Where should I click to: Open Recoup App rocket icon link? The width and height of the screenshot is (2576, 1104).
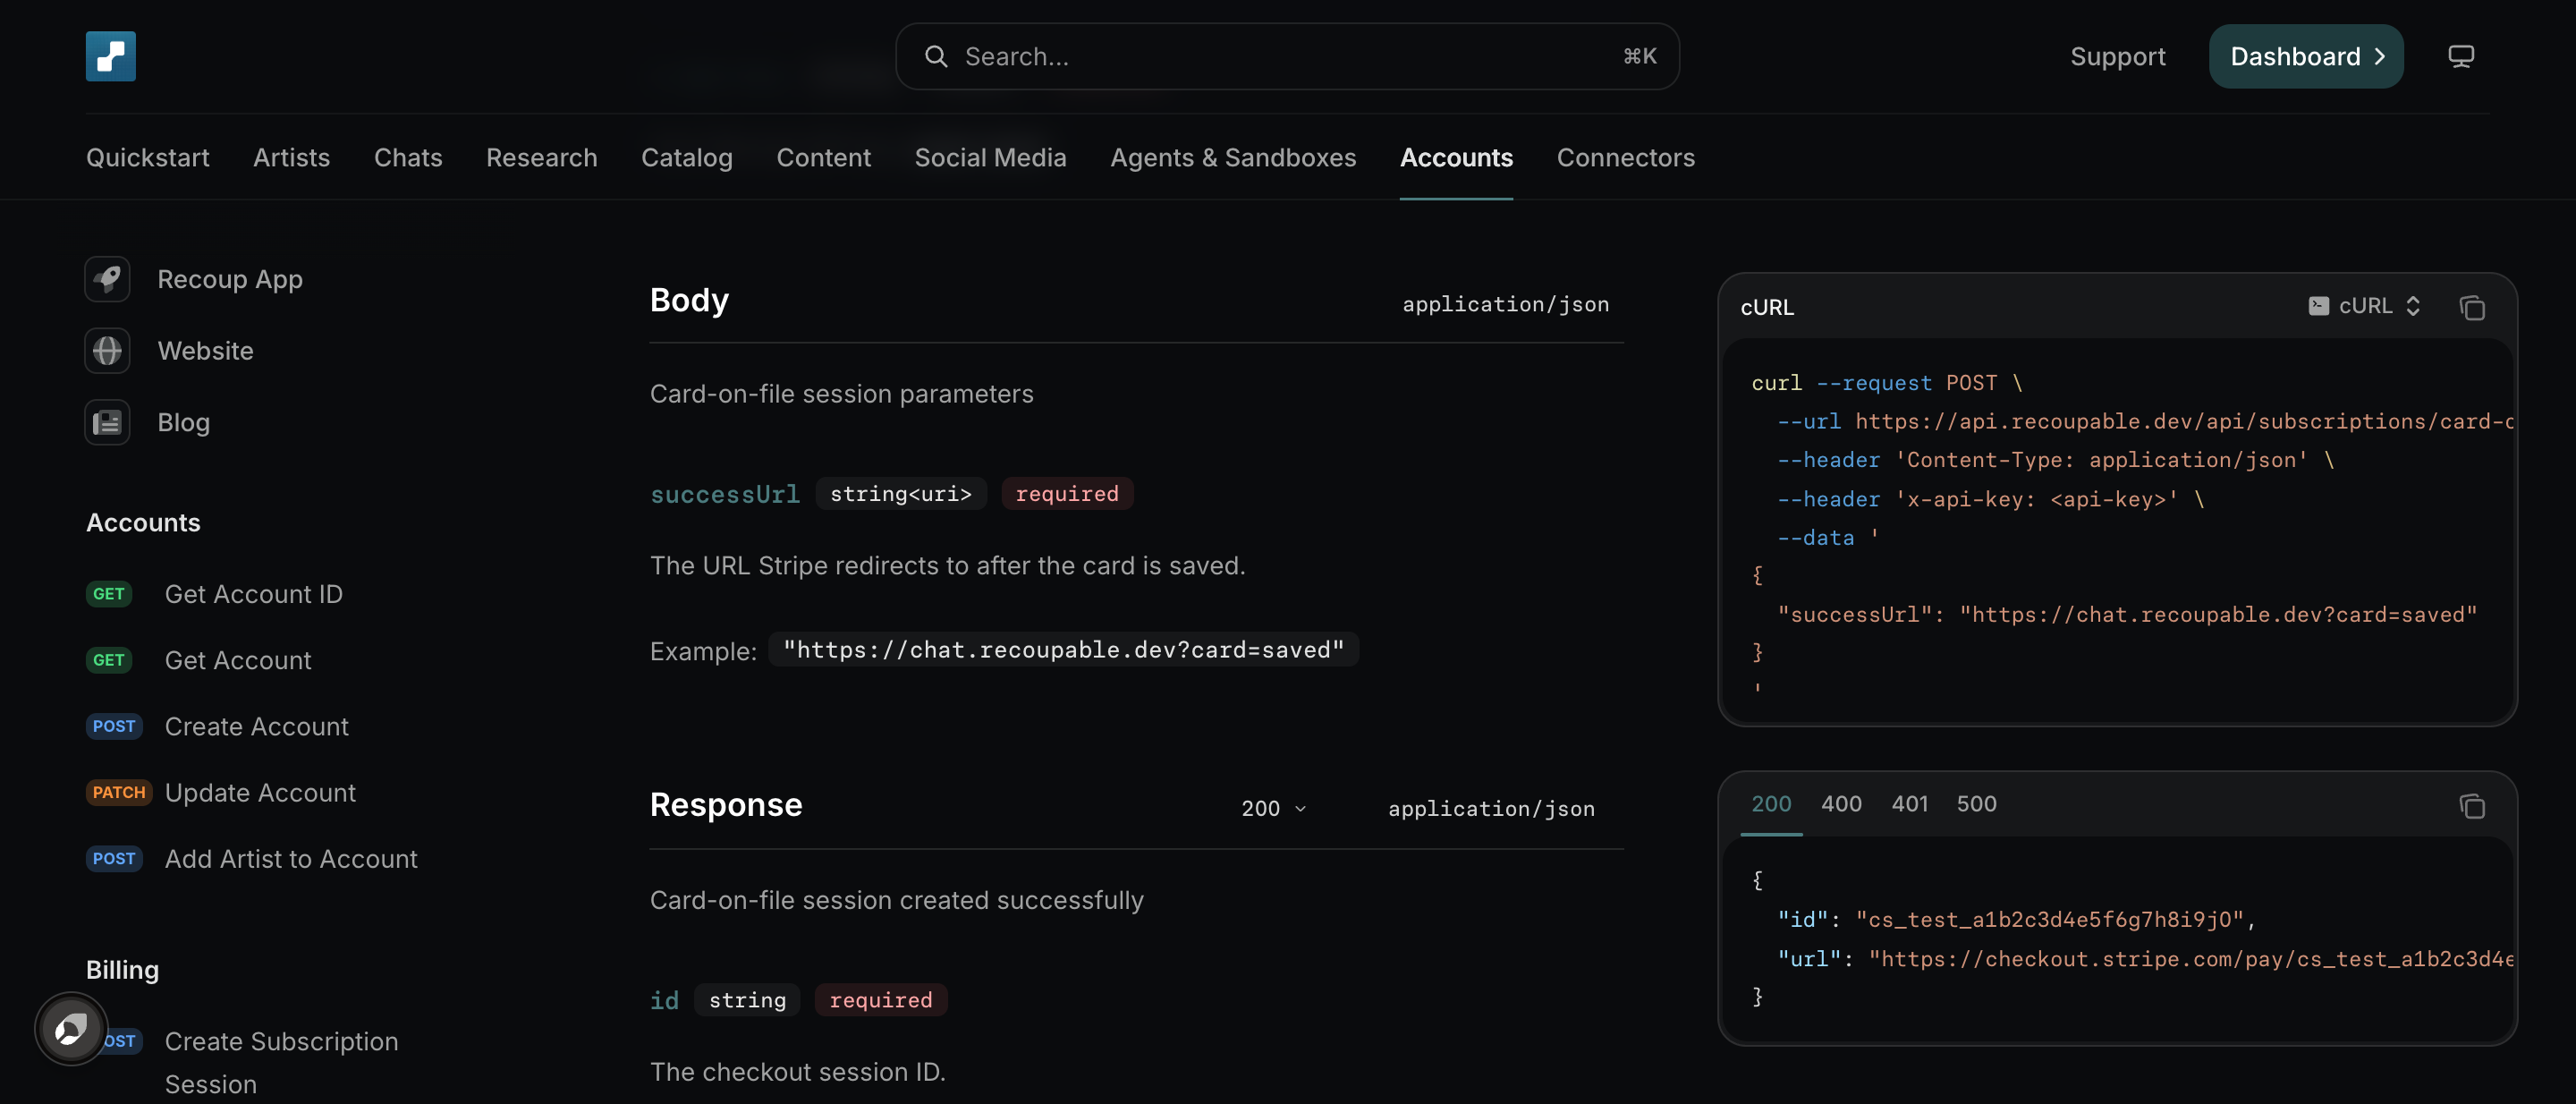coord(107,279)
